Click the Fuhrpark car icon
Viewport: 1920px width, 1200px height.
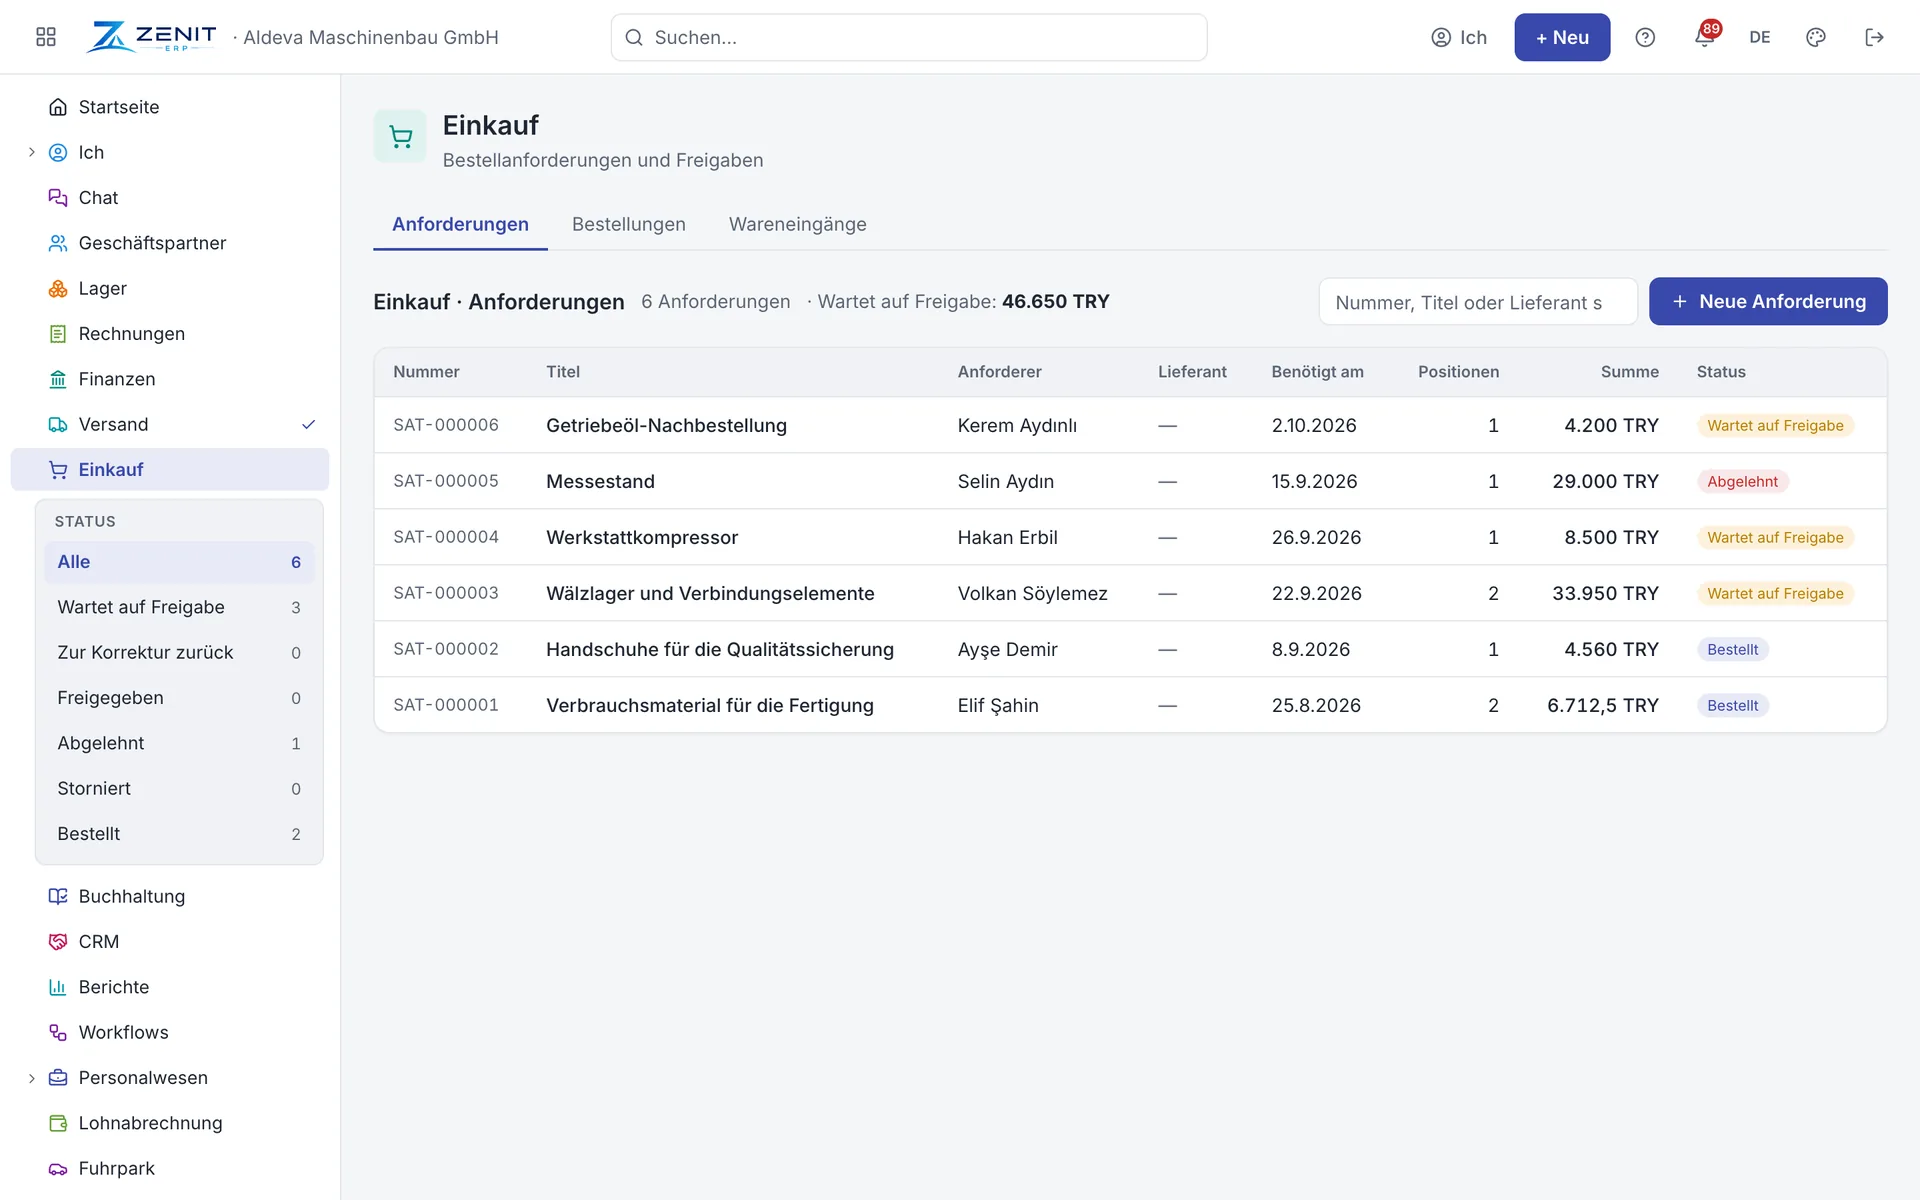coord(58,1168)
